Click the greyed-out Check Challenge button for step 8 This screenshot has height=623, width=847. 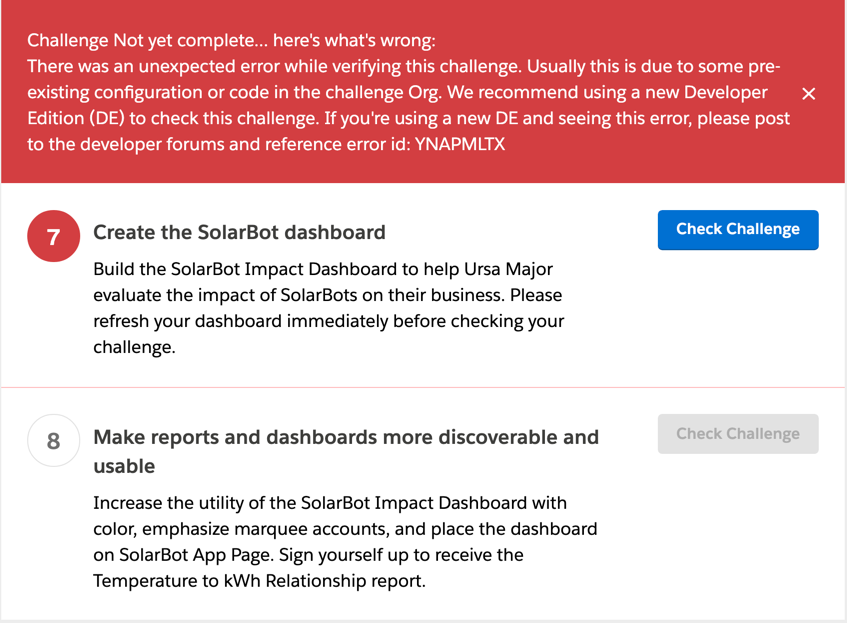pos(738,434)
